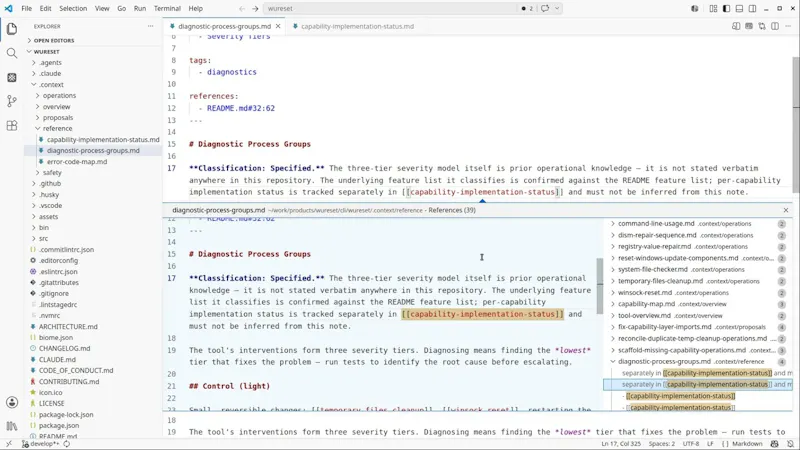Open package.json in explorer
This screenshot has height=450, width=800.
[x=59, y=426]
